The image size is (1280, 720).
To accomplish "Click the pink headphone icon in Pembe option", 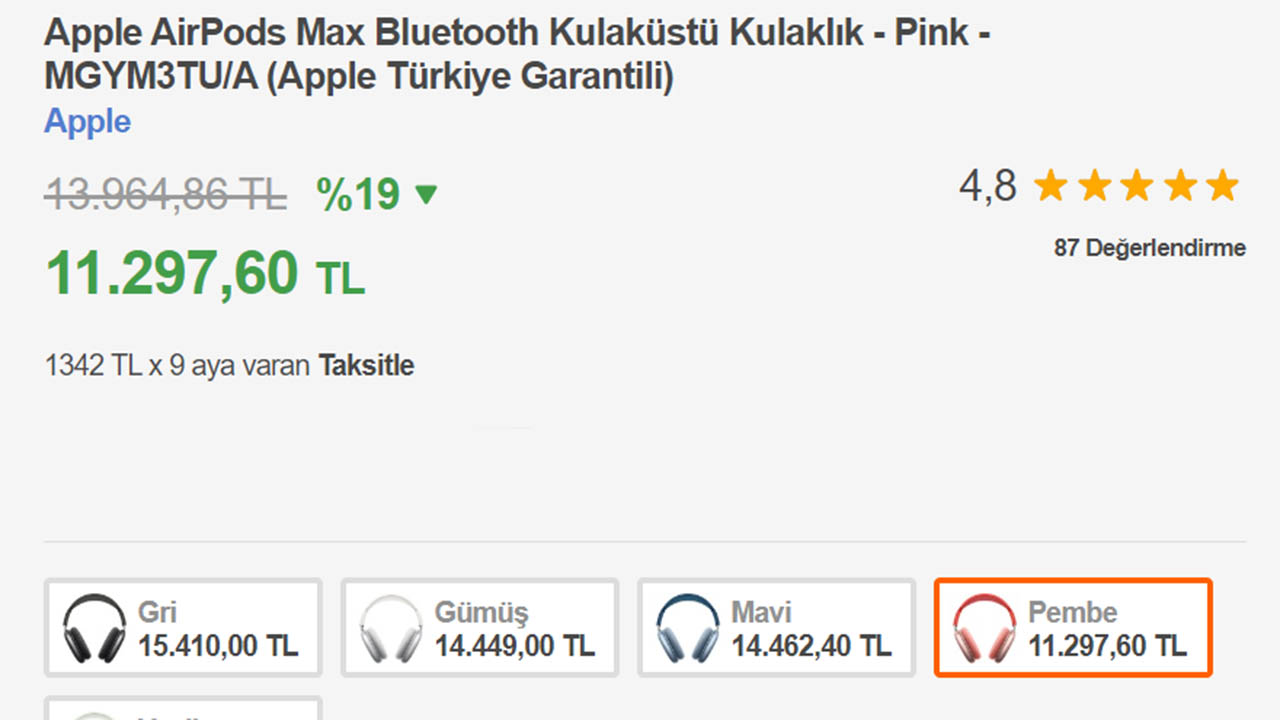I will pyautogui.click(x=985, y=628).
